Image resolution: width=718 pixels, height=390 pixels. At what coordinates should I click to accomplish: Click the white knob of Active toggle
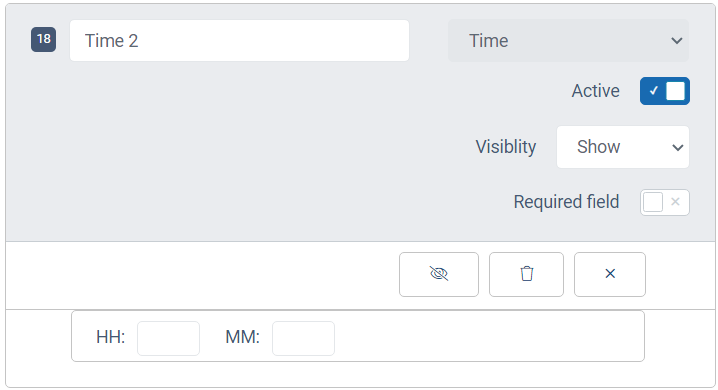(675, 91)
